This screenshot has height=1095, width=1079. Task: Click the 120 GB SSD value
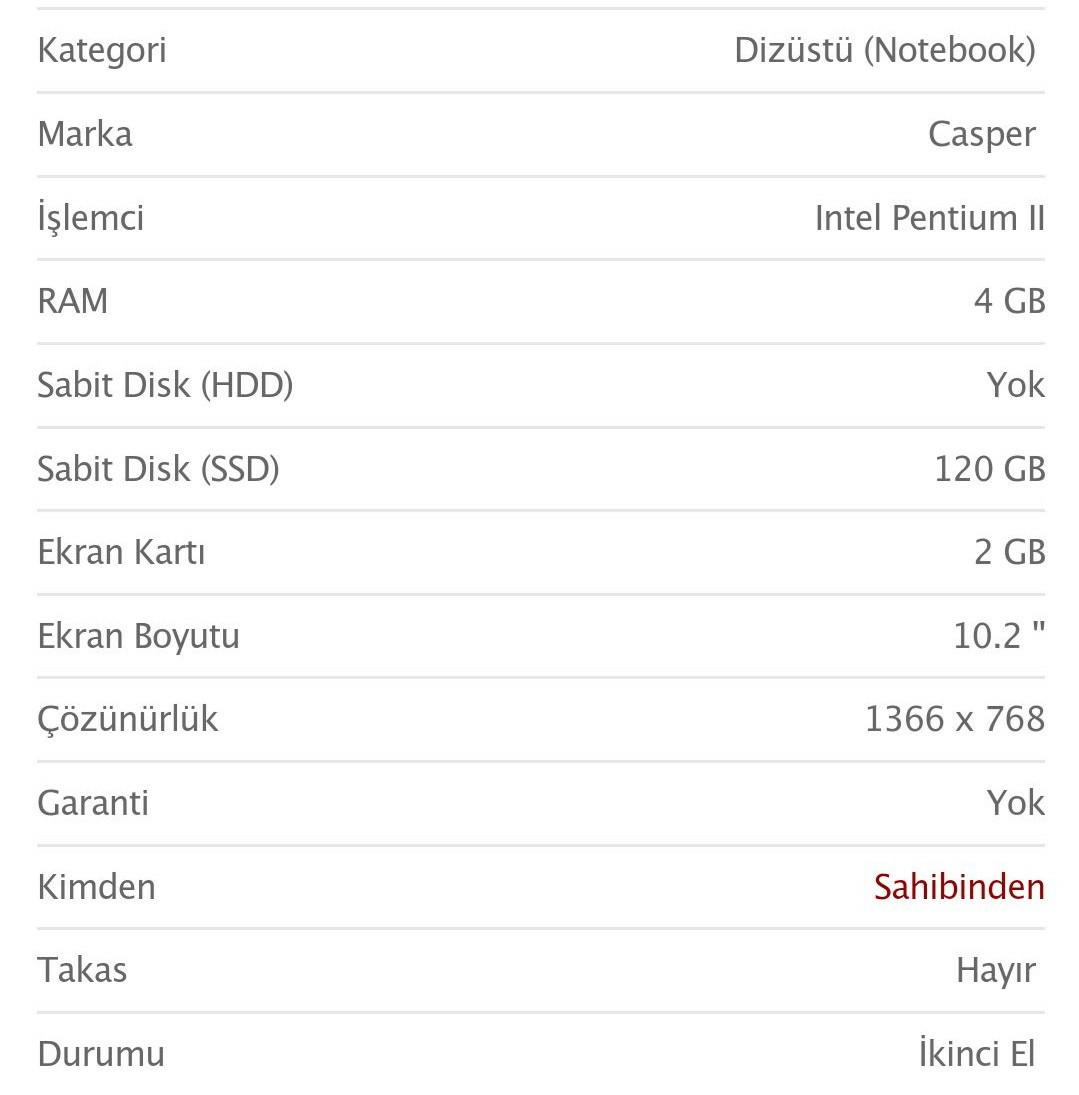point(990,469)
